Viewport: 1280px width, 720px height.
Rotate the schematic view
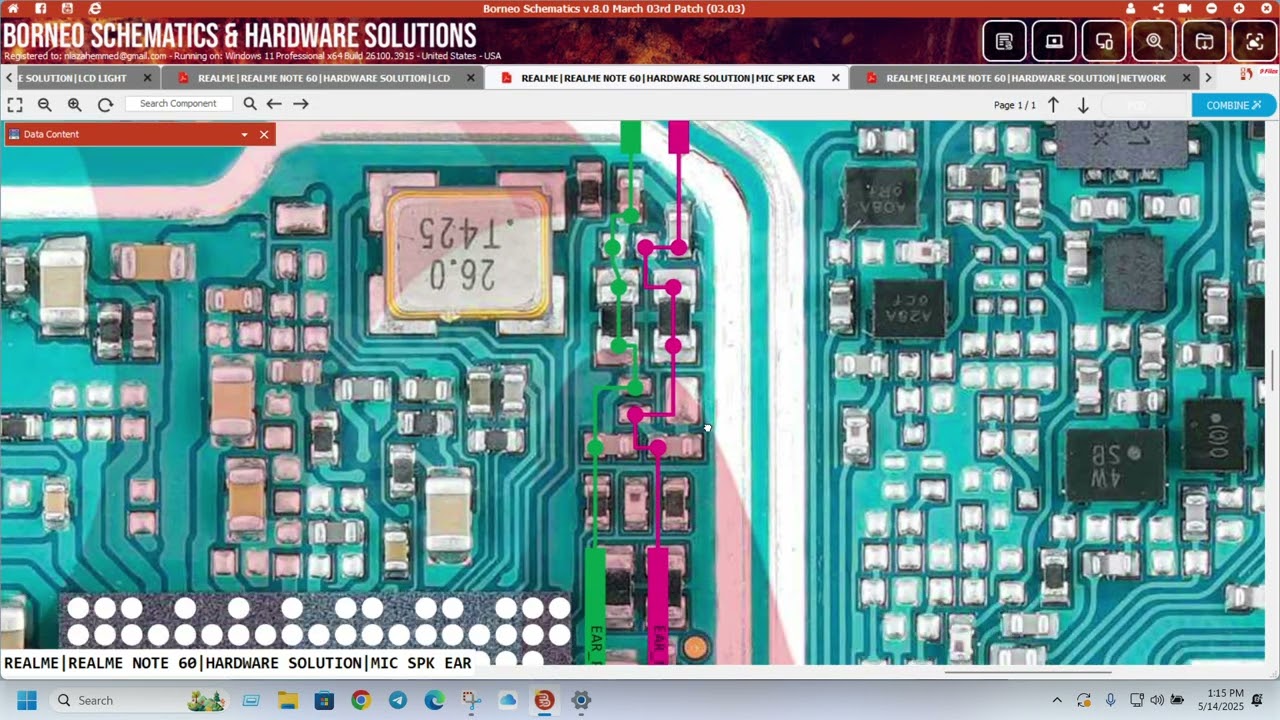tap(105, 104)
